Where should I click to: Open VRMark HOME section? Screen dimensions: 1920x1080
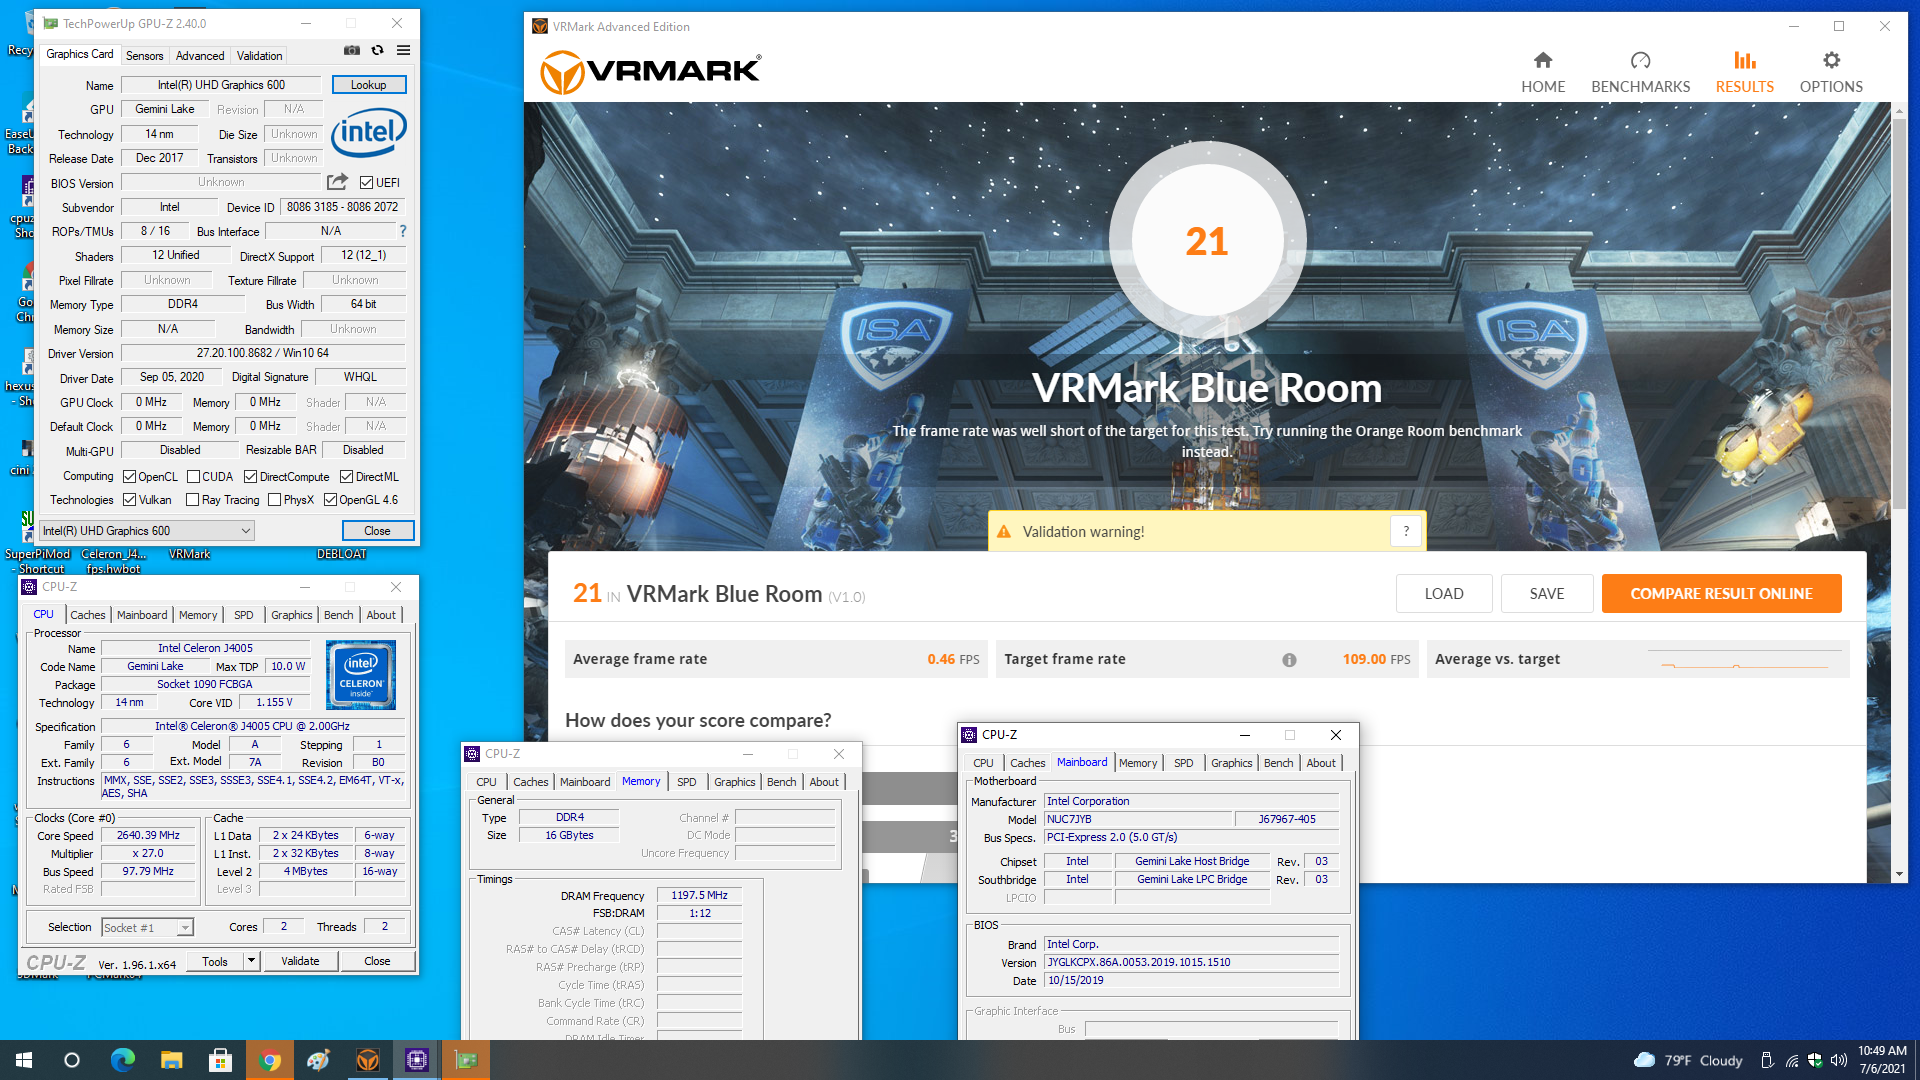1543,72
